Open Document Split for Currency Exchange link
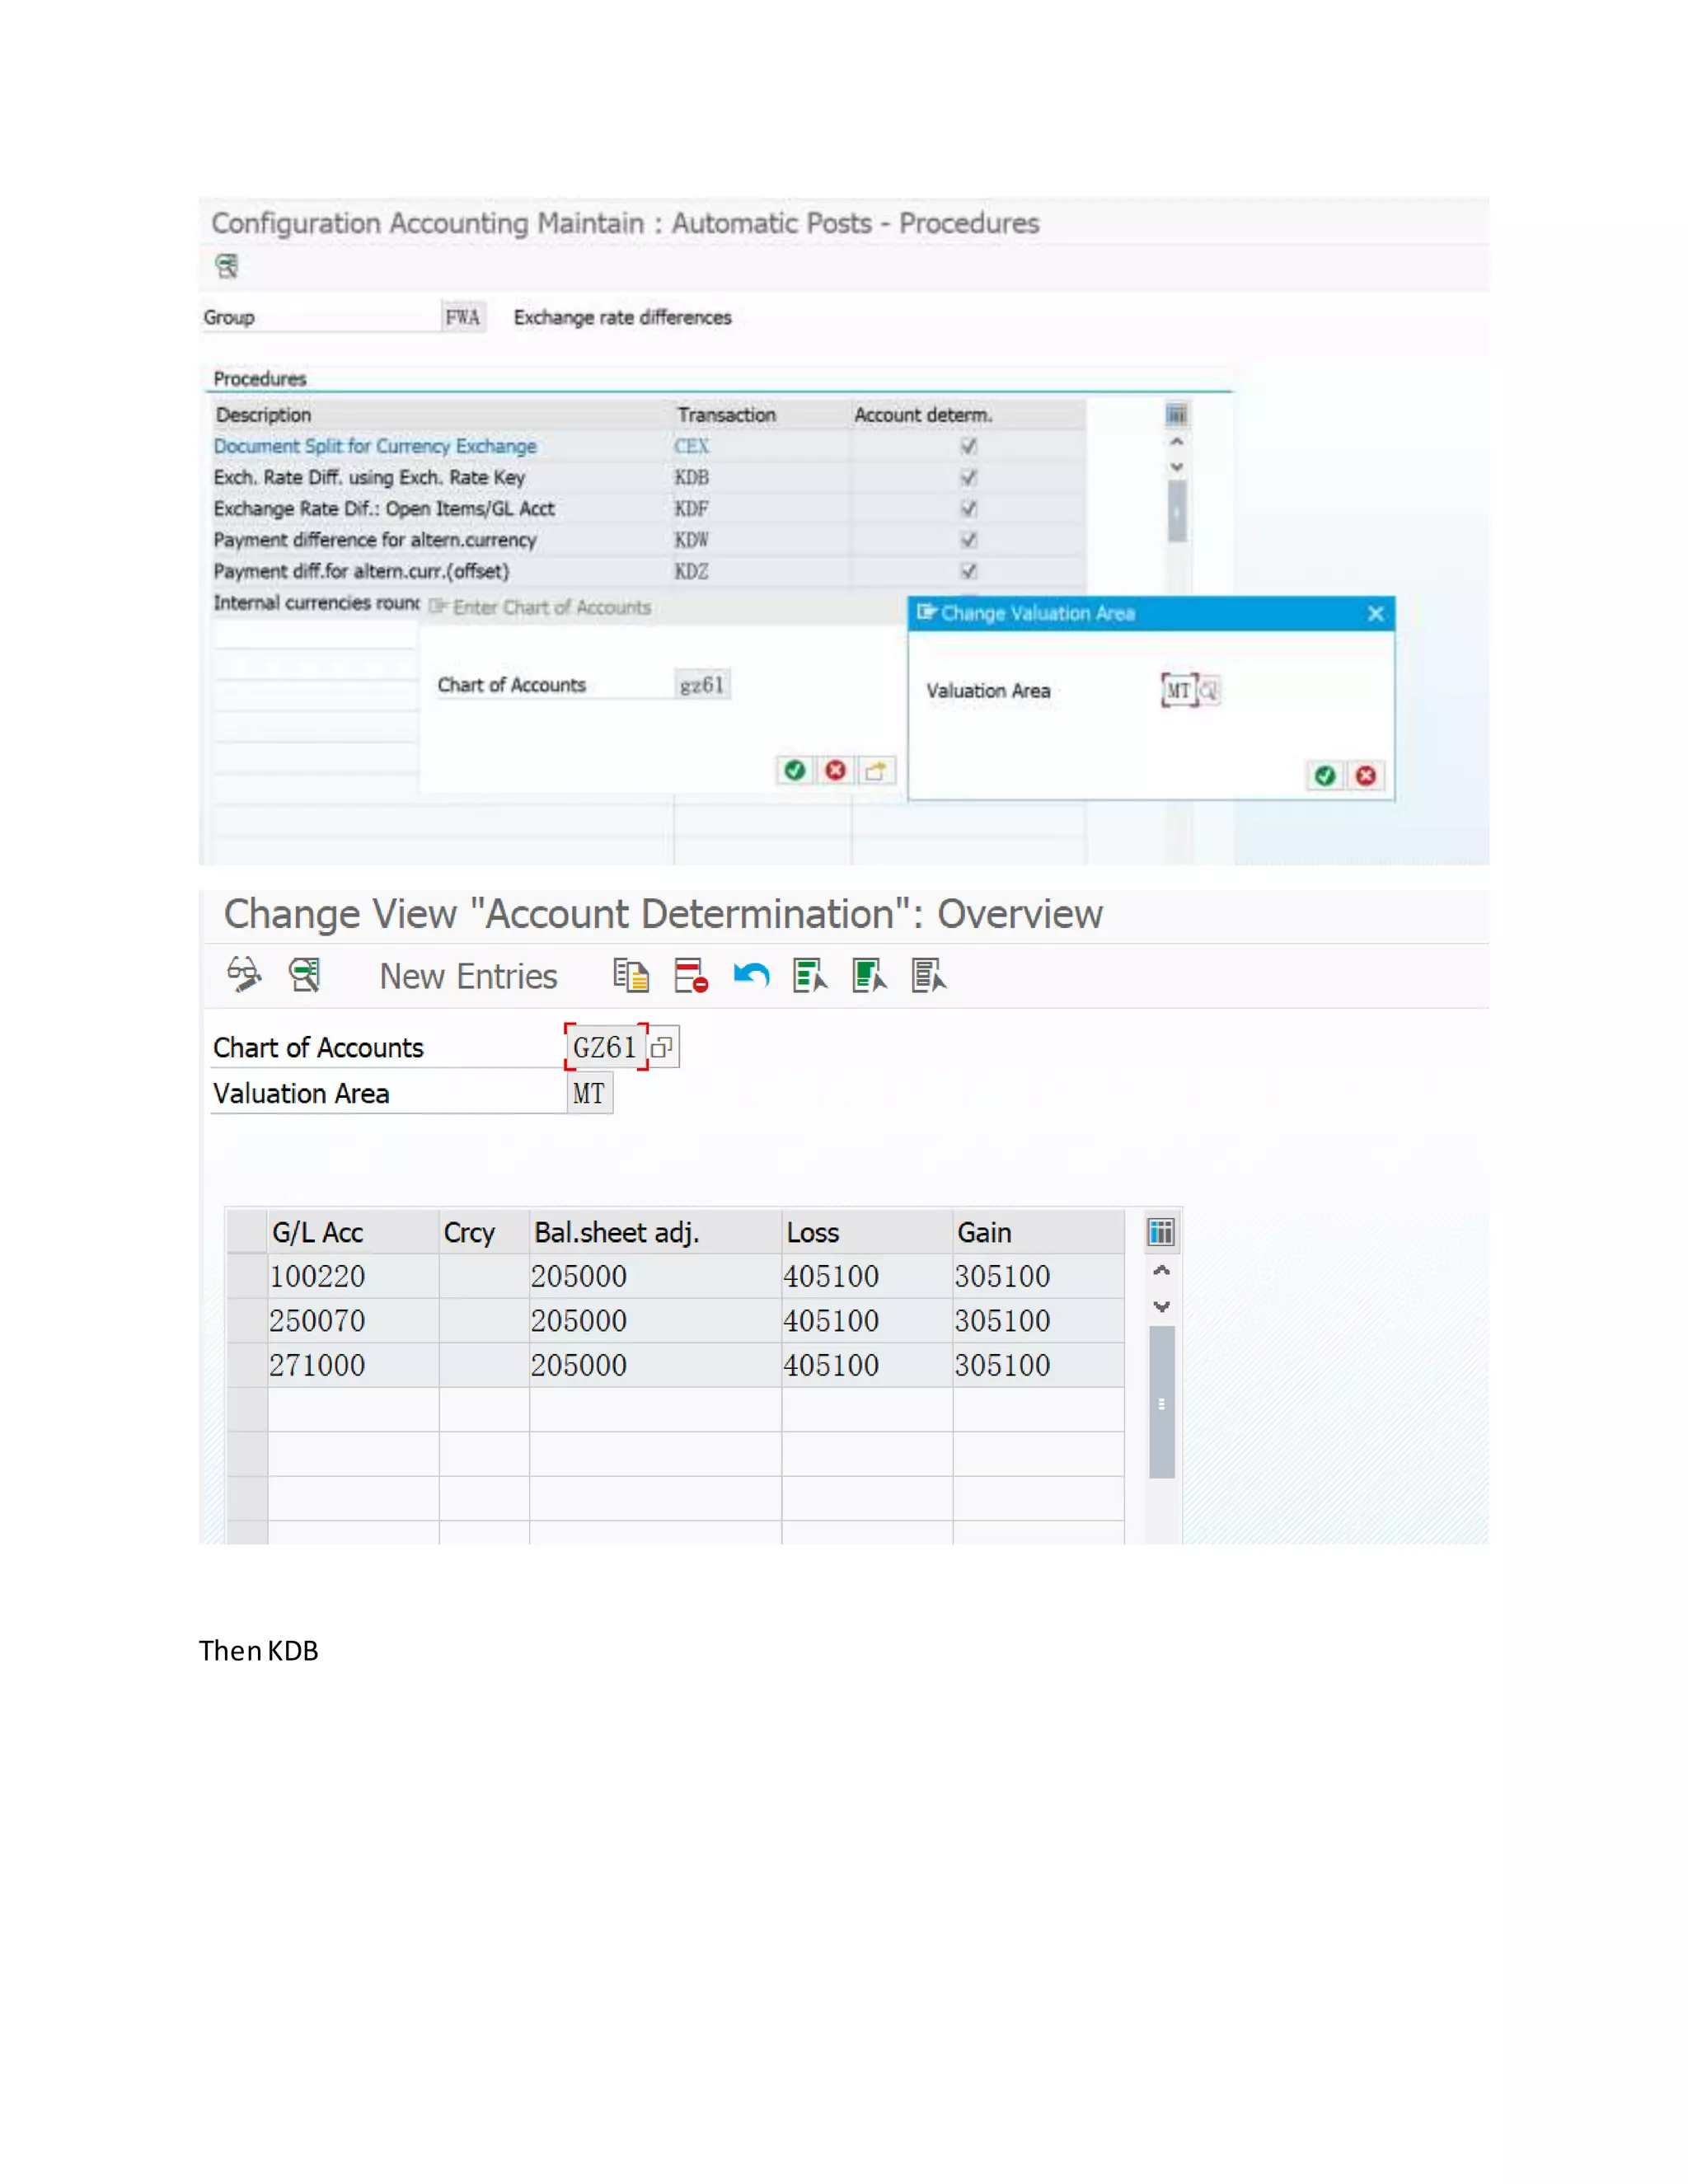 pyautogui.click(x=375, y=446)
